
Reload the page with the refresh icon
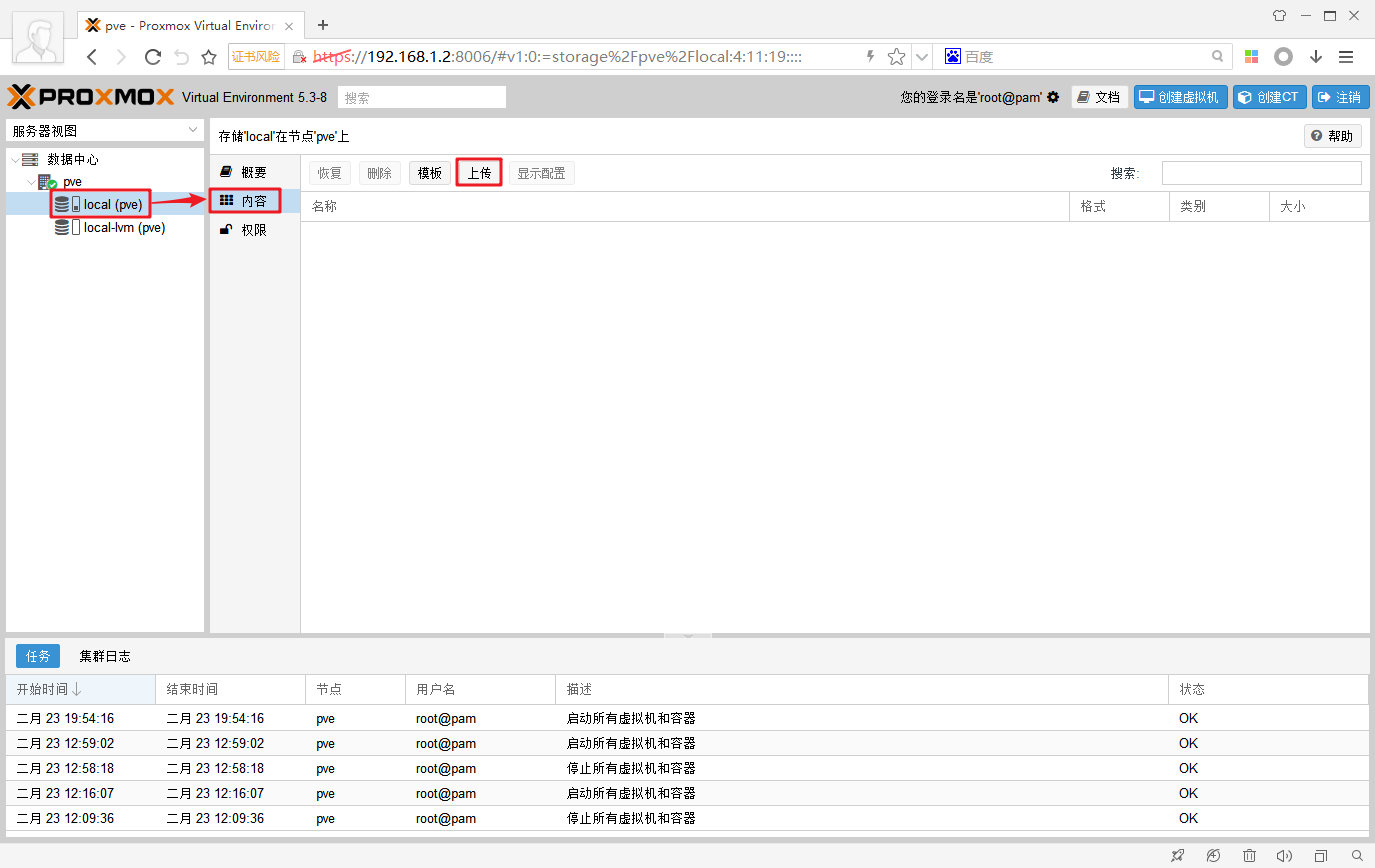tap(153, 57)
